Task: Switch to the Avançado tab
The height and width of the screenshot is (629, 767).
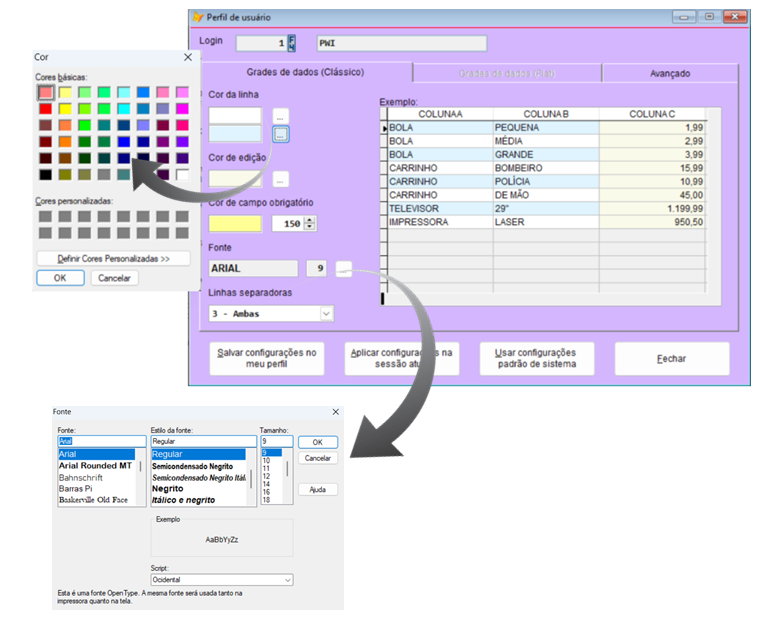Action: point(669,73)
